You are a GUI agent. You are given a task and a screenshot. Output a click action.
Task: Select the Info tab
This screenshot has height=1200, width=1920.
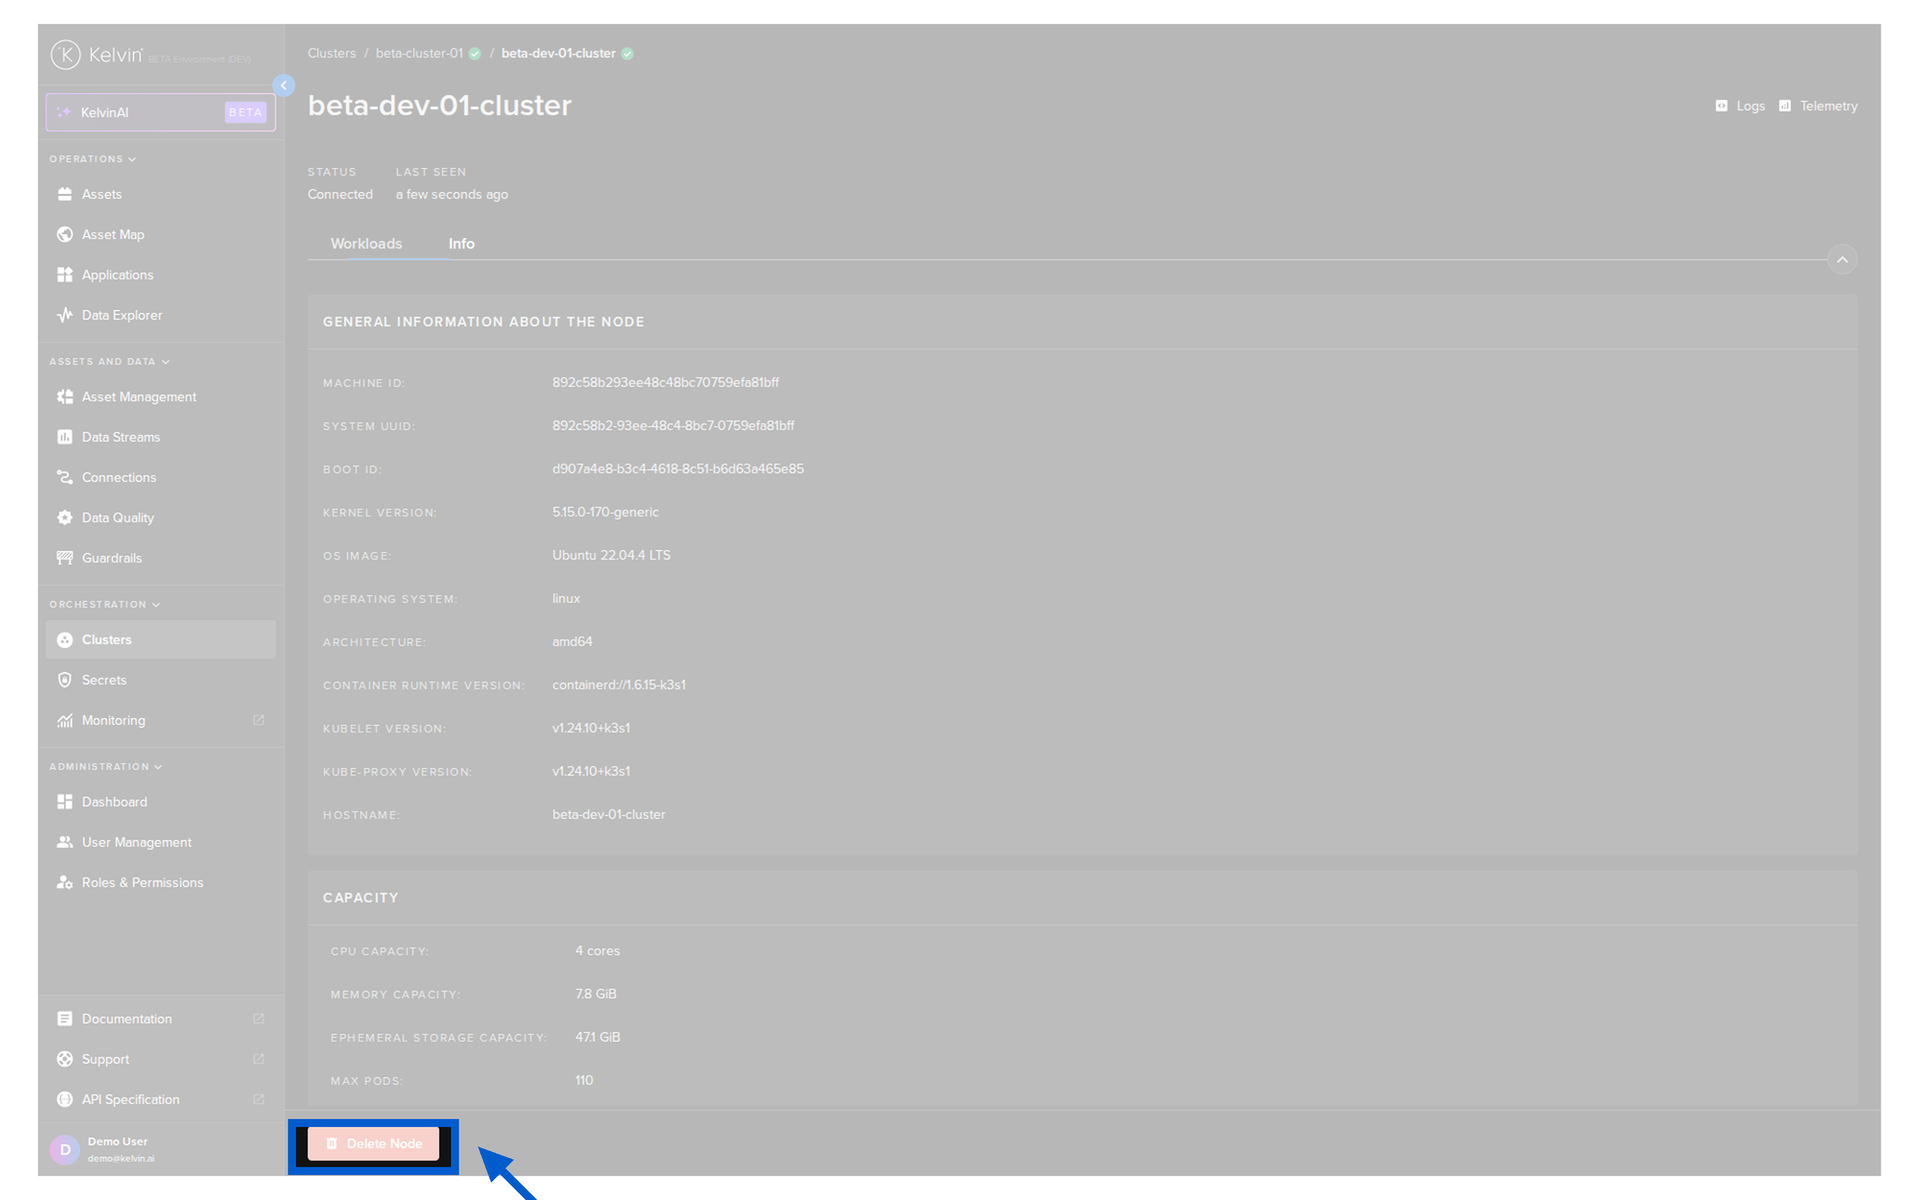click(461, 244)
